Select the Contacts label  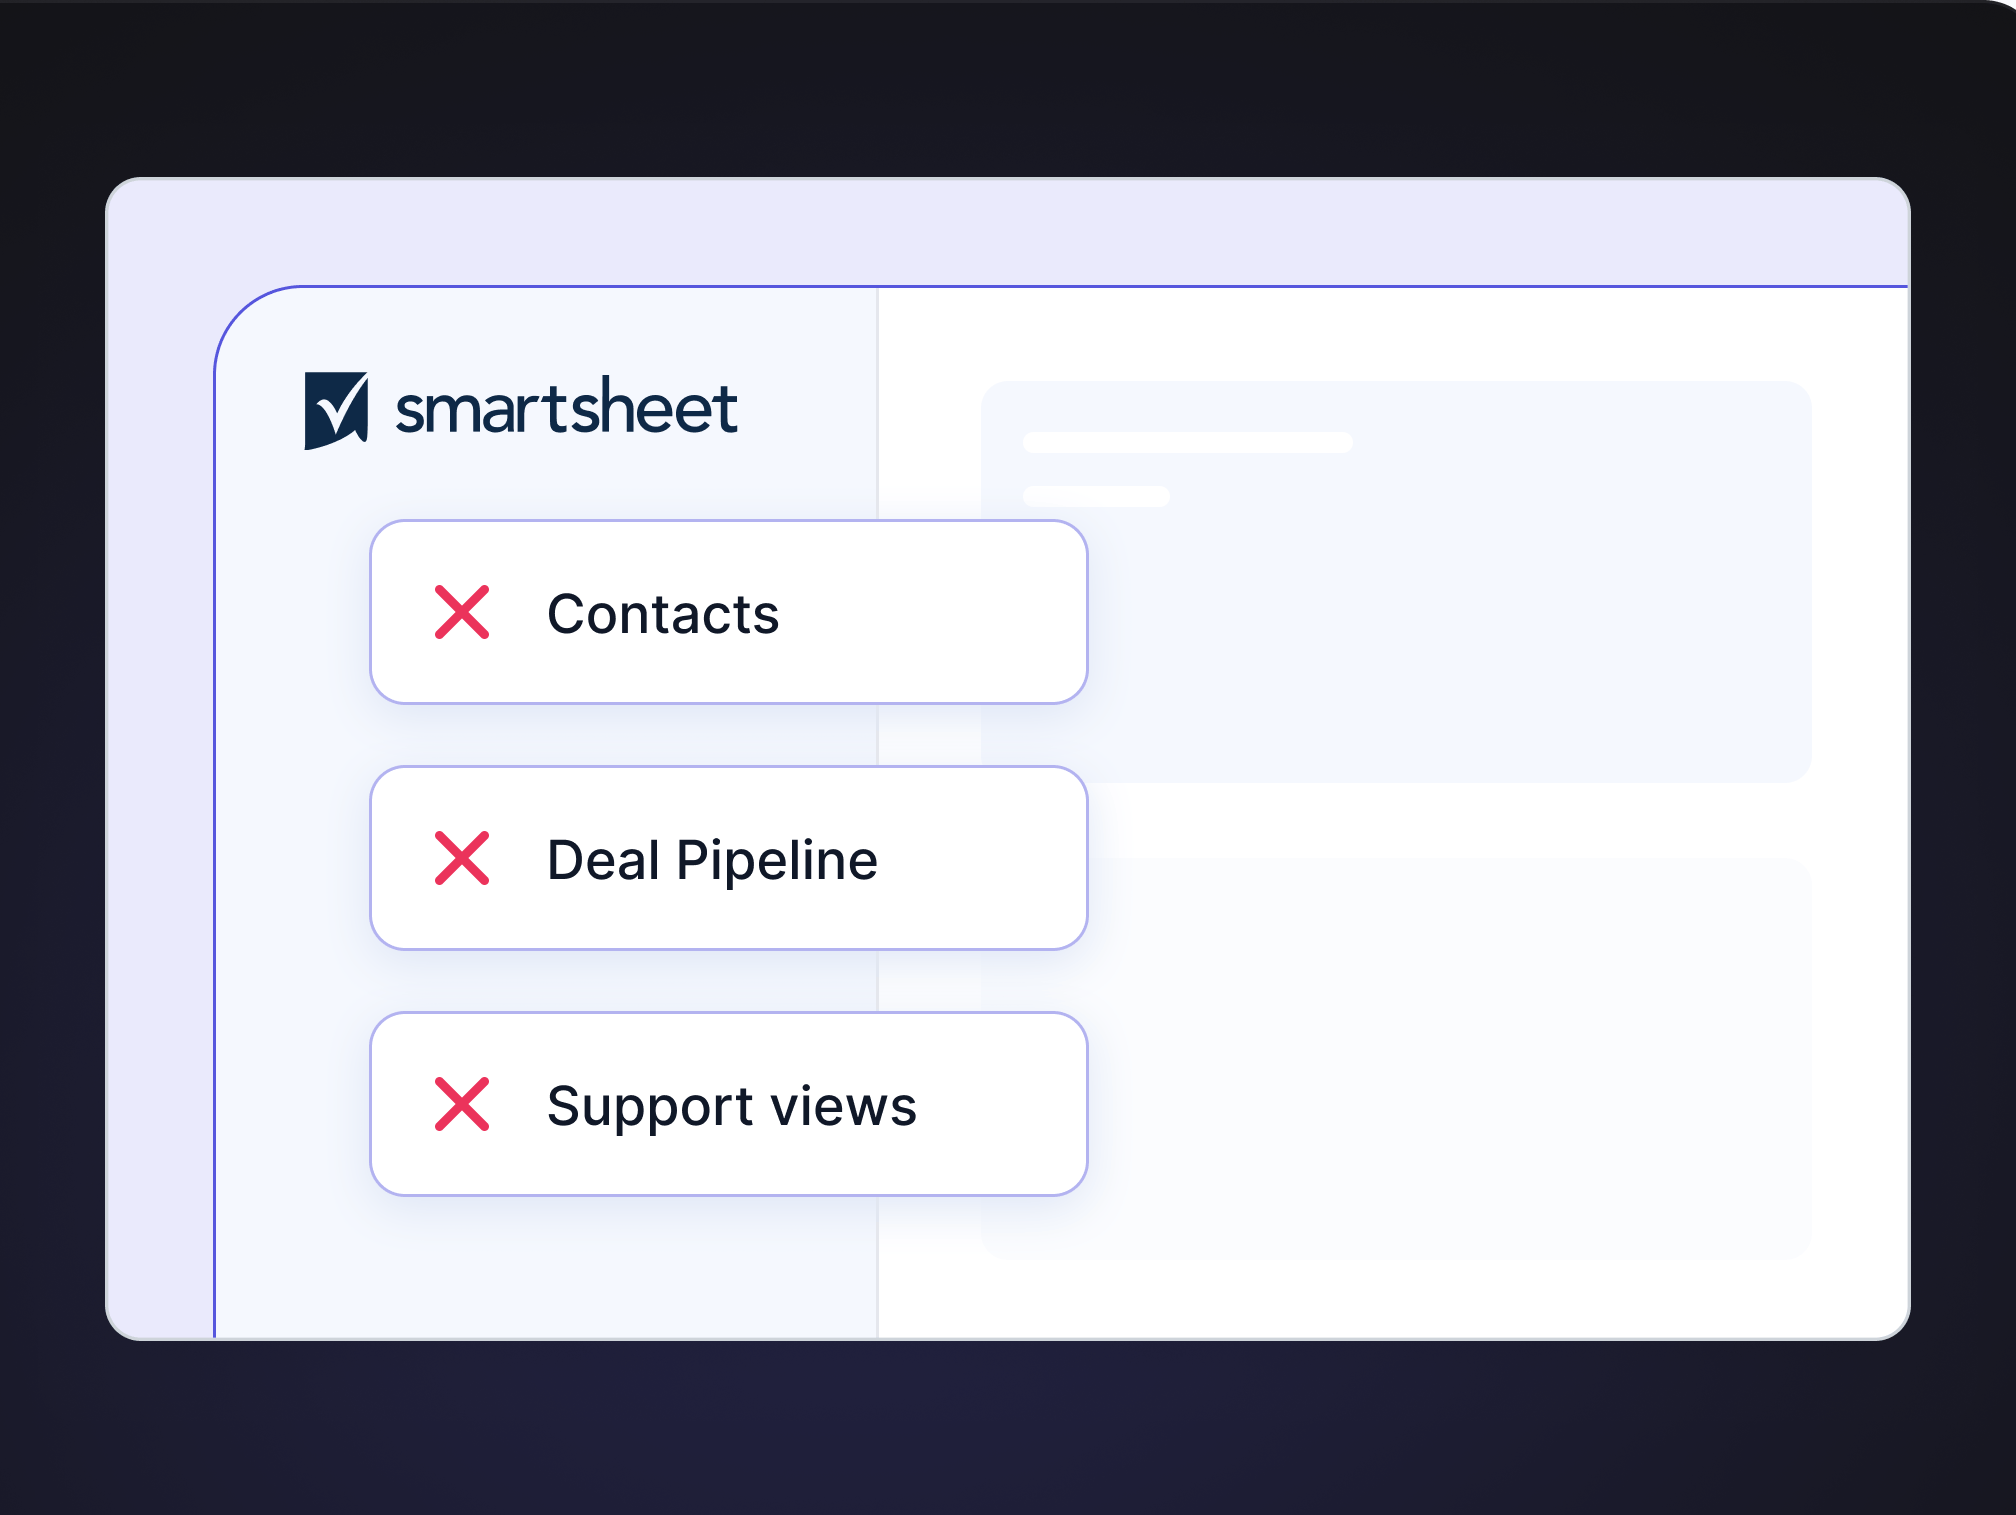click(662, 613)
